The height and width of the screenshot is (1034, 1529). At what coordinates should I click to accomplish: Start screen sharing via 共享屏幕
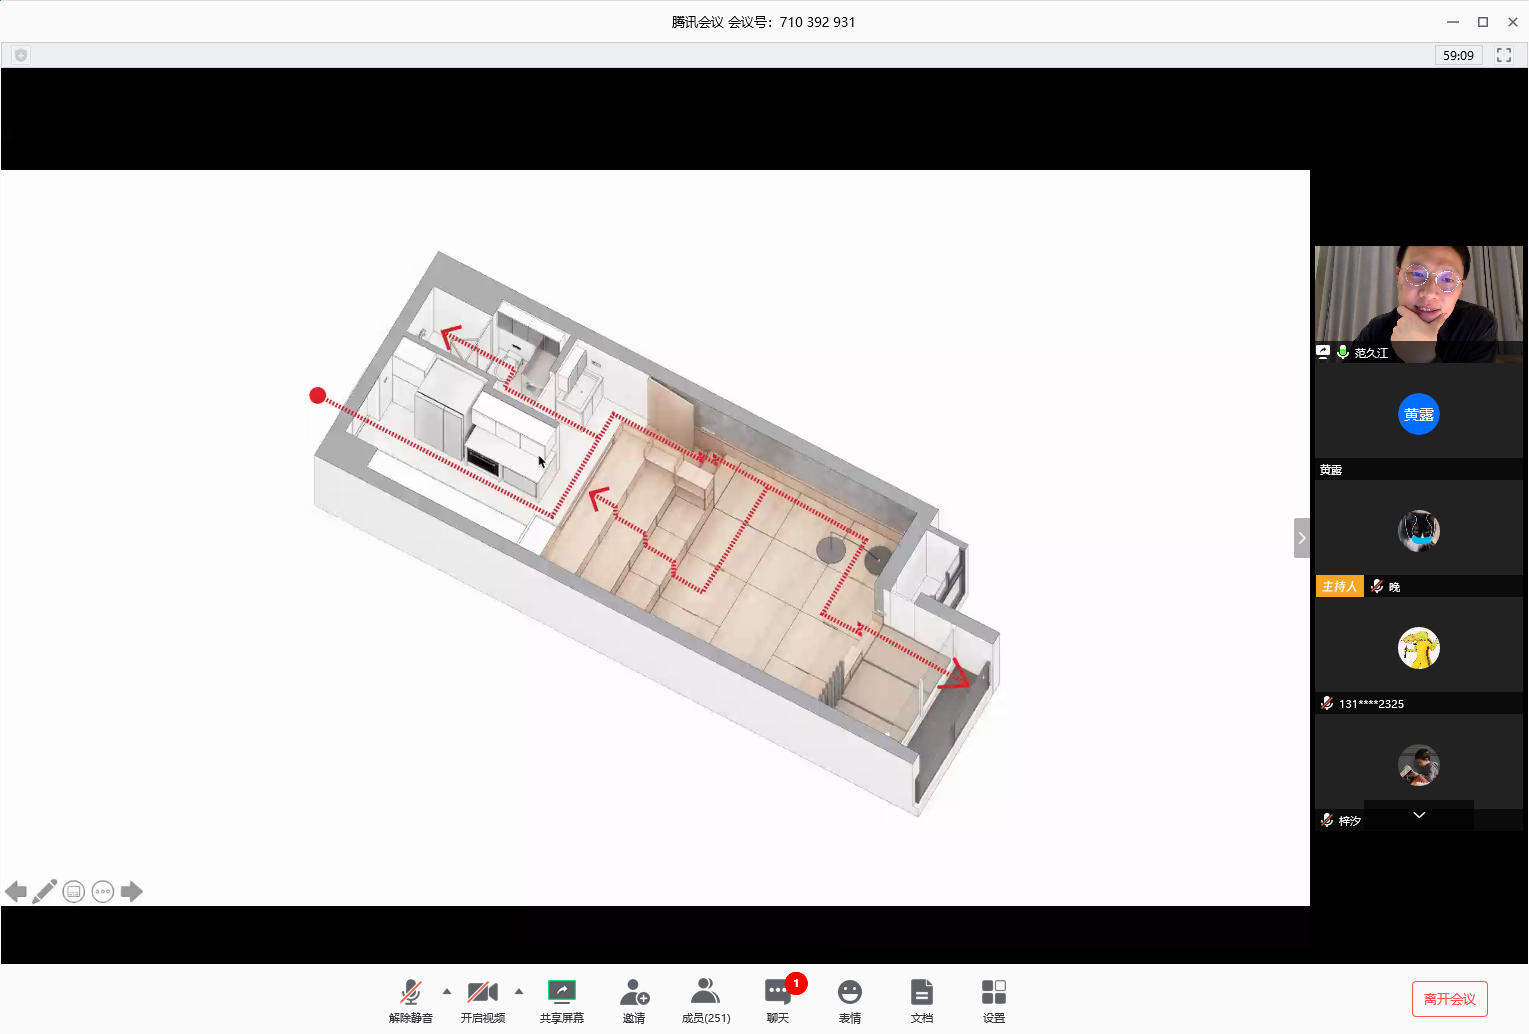tap(561, 999)
